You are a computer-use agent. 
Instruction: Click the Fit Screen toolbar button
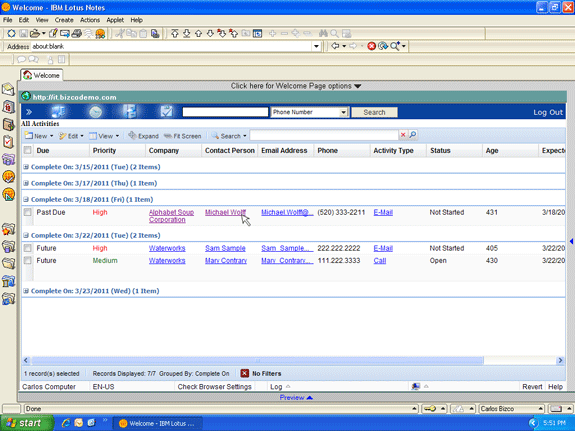(x=183, y=136)
